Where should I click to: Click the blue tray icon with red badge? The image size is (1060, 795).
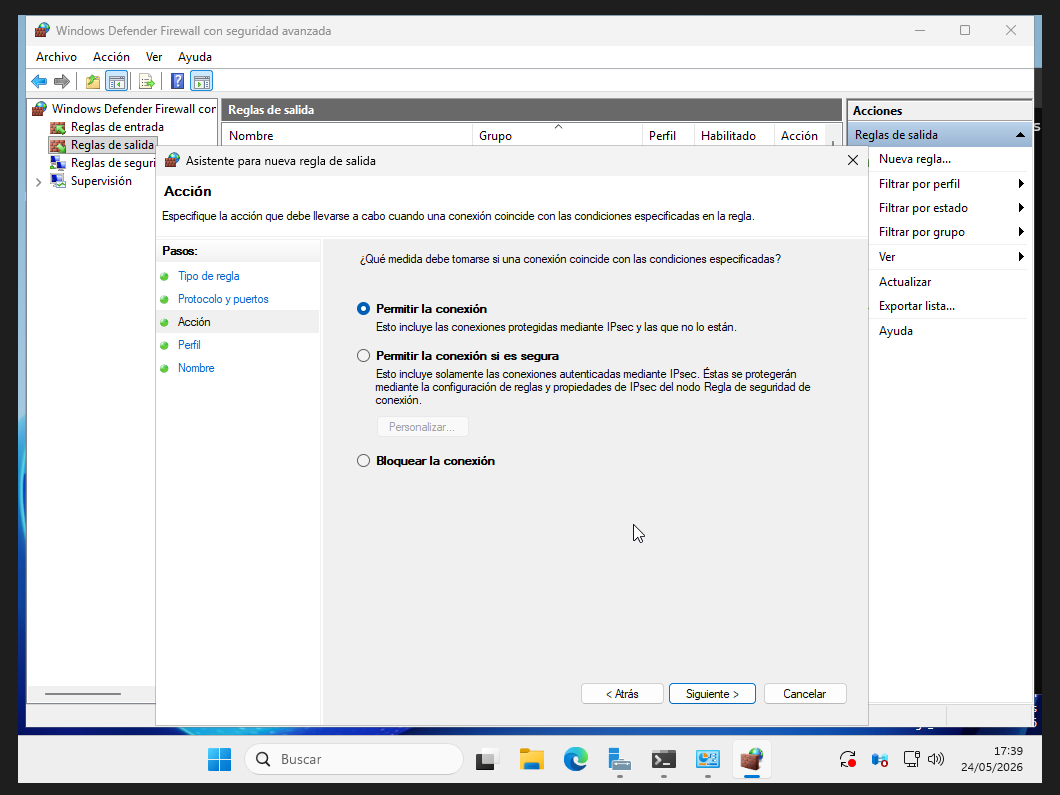[x=880, y=760]
